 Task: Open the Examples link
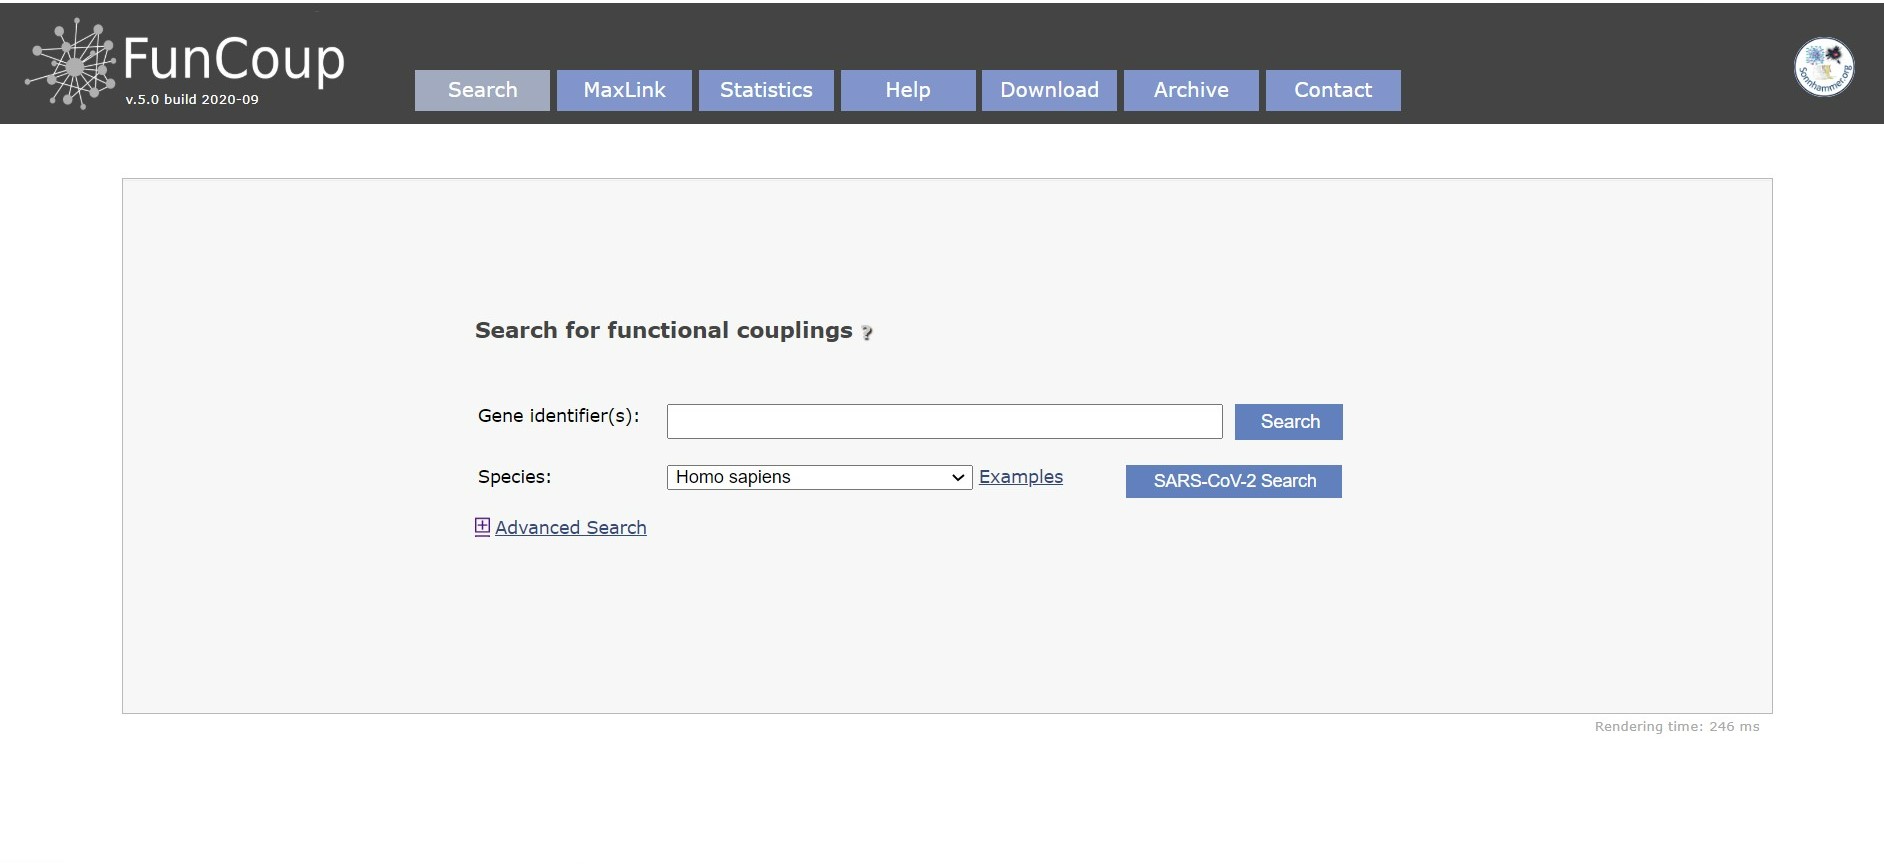[x=1020, y=477]
